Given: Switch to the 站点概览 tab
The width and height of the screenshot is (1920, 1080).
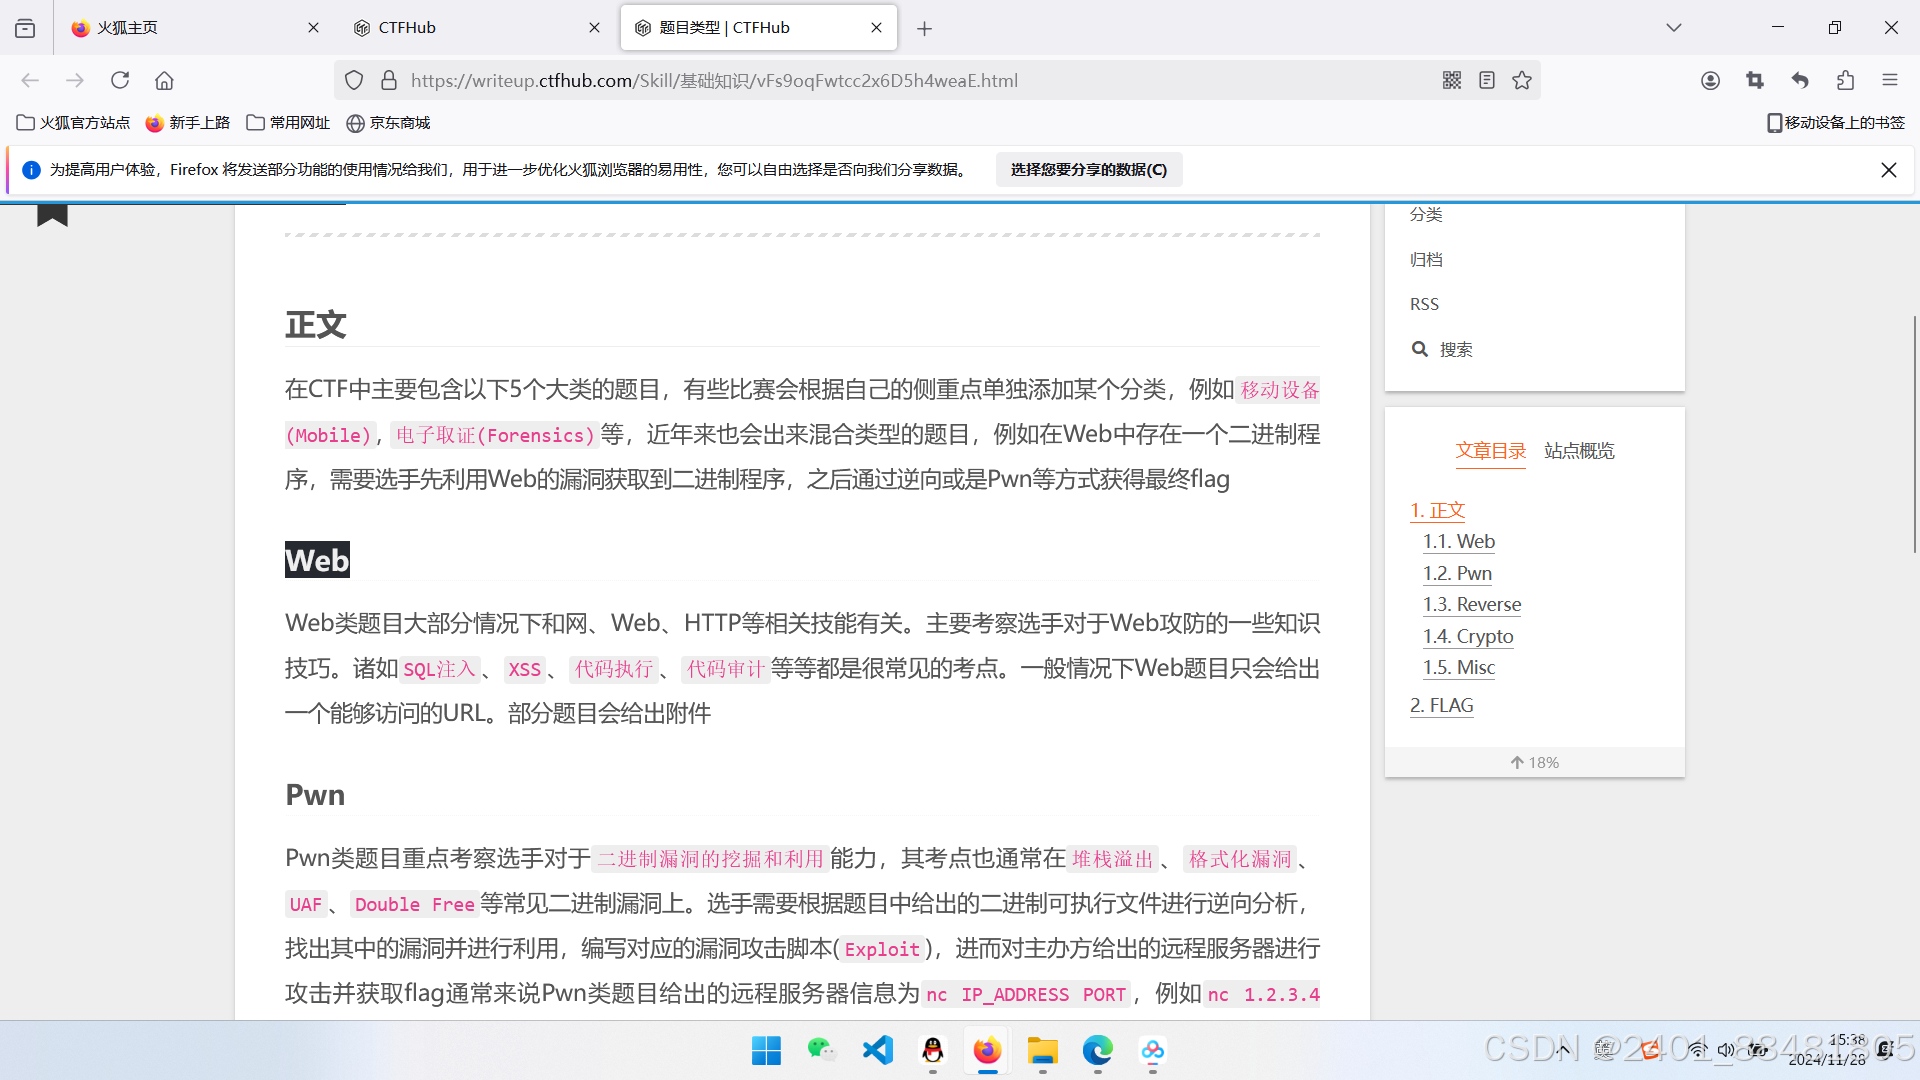Looking at the screenshot, I should click(1579, 451).
